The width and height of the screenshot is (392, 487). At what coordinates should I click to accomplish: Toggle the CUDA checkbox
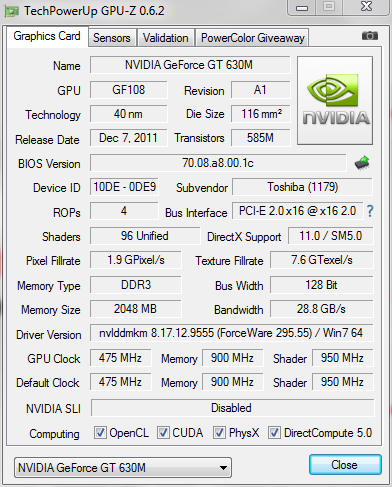[163, 433]
